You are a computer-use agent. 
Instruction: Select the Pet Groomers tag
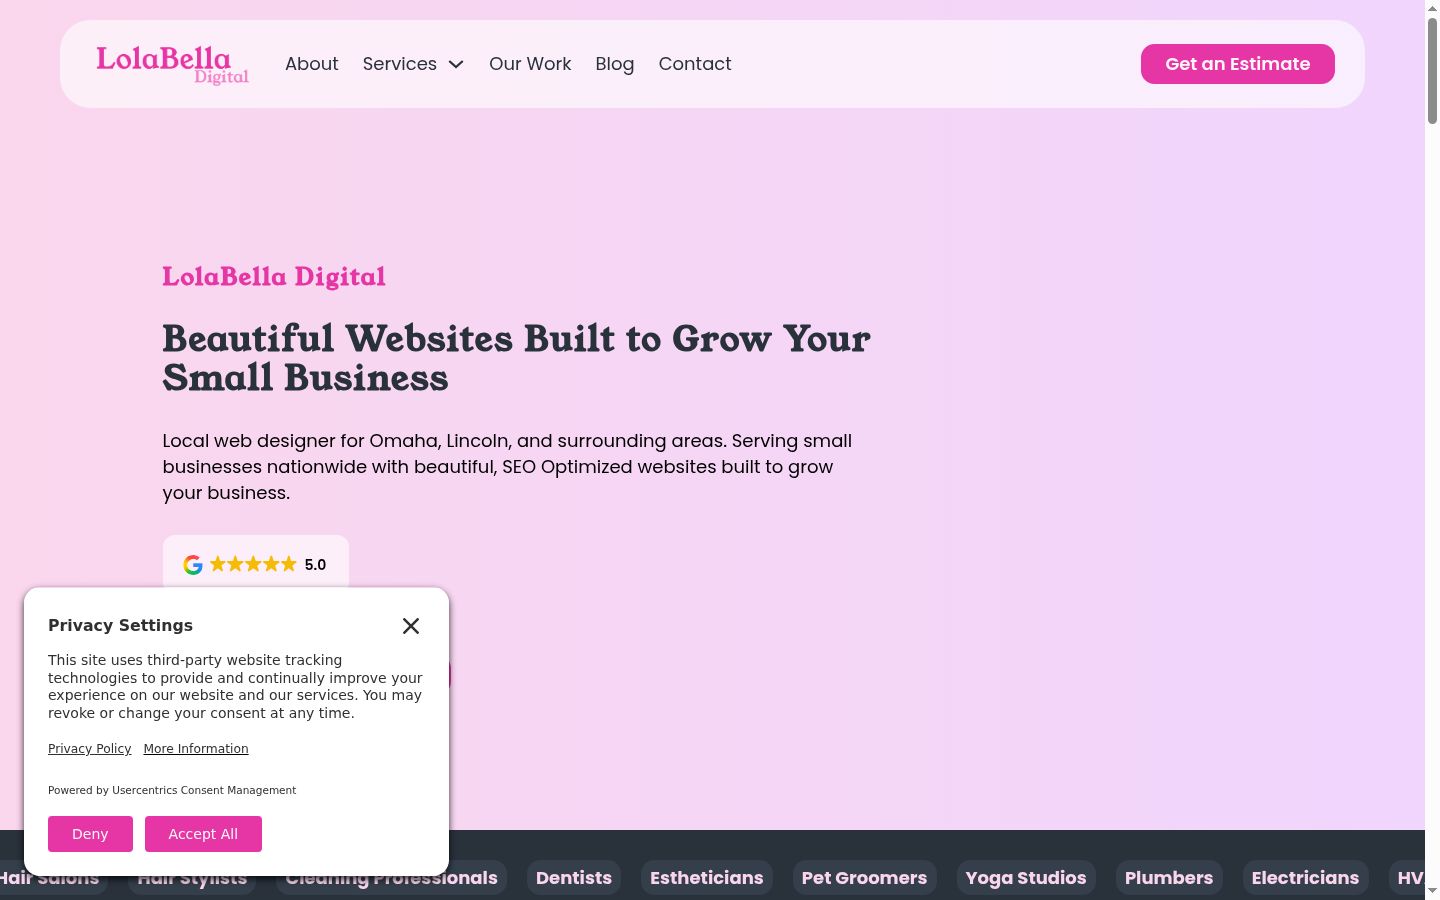pos(865,878)
